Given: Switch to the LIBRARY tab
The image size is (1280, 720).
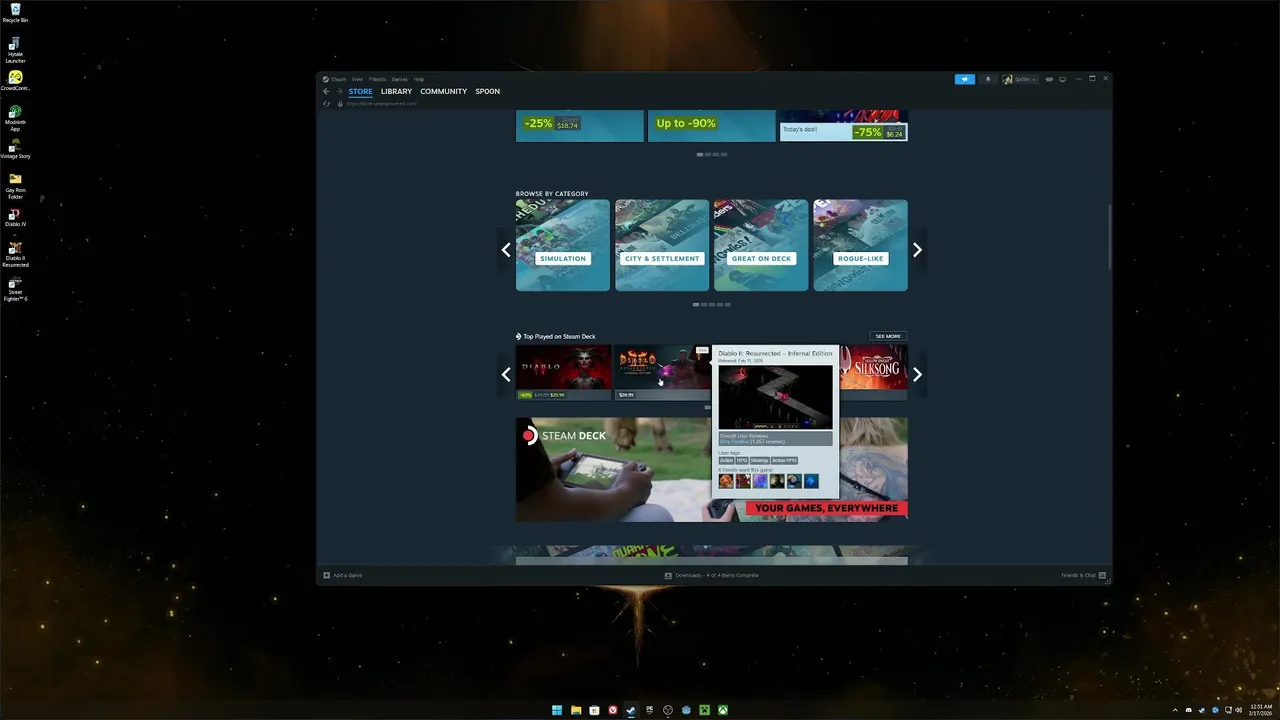Looking at the screenshot, I should (396, 91).
